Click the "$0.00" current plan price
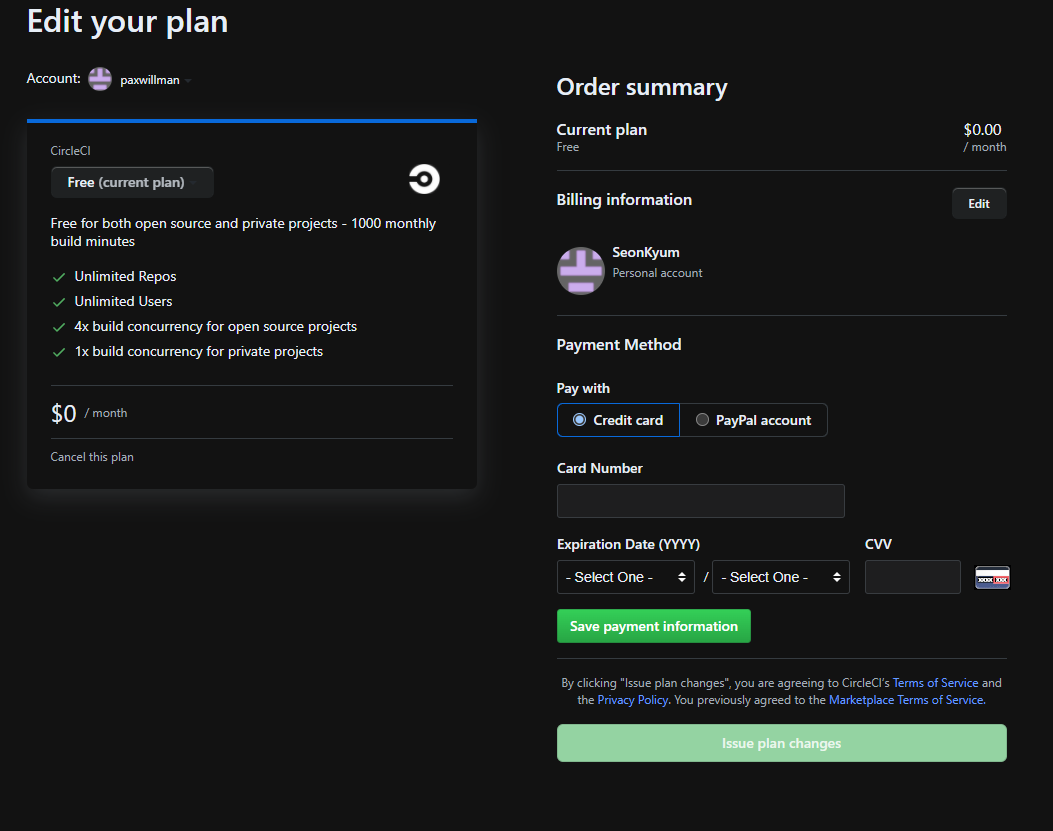This screenshot has height=831, width=1053. pyautogui.click(x=982, y=130)
